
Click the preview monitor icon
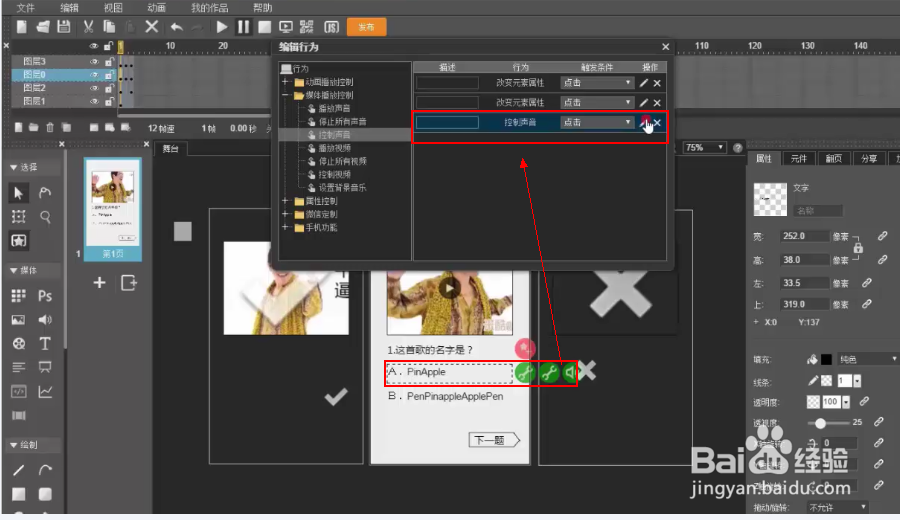click(286, 27)
